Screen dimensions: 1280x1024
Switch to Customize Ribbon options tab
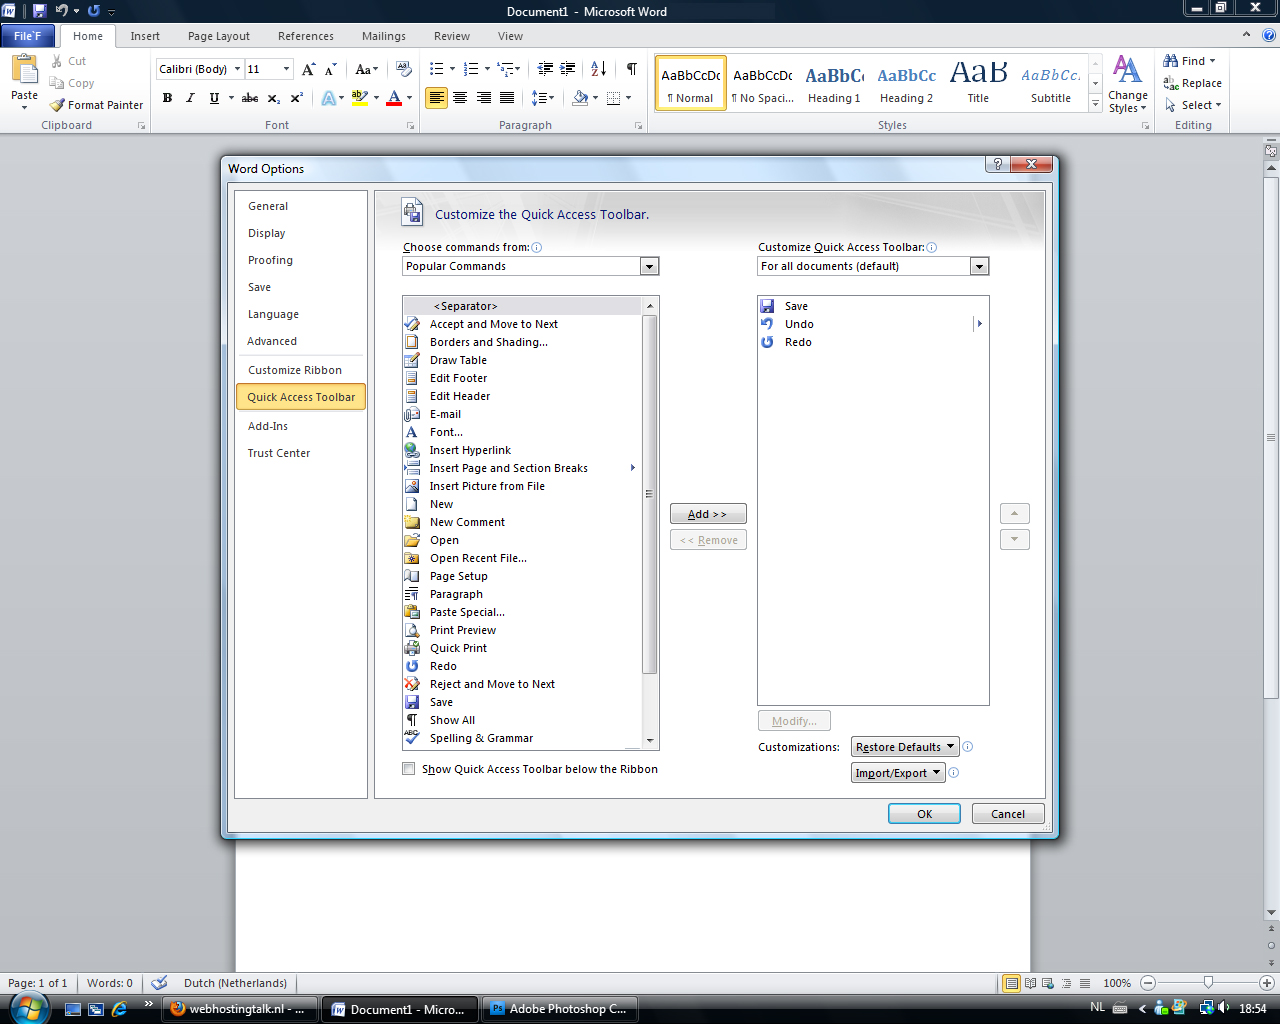[295, 370]
